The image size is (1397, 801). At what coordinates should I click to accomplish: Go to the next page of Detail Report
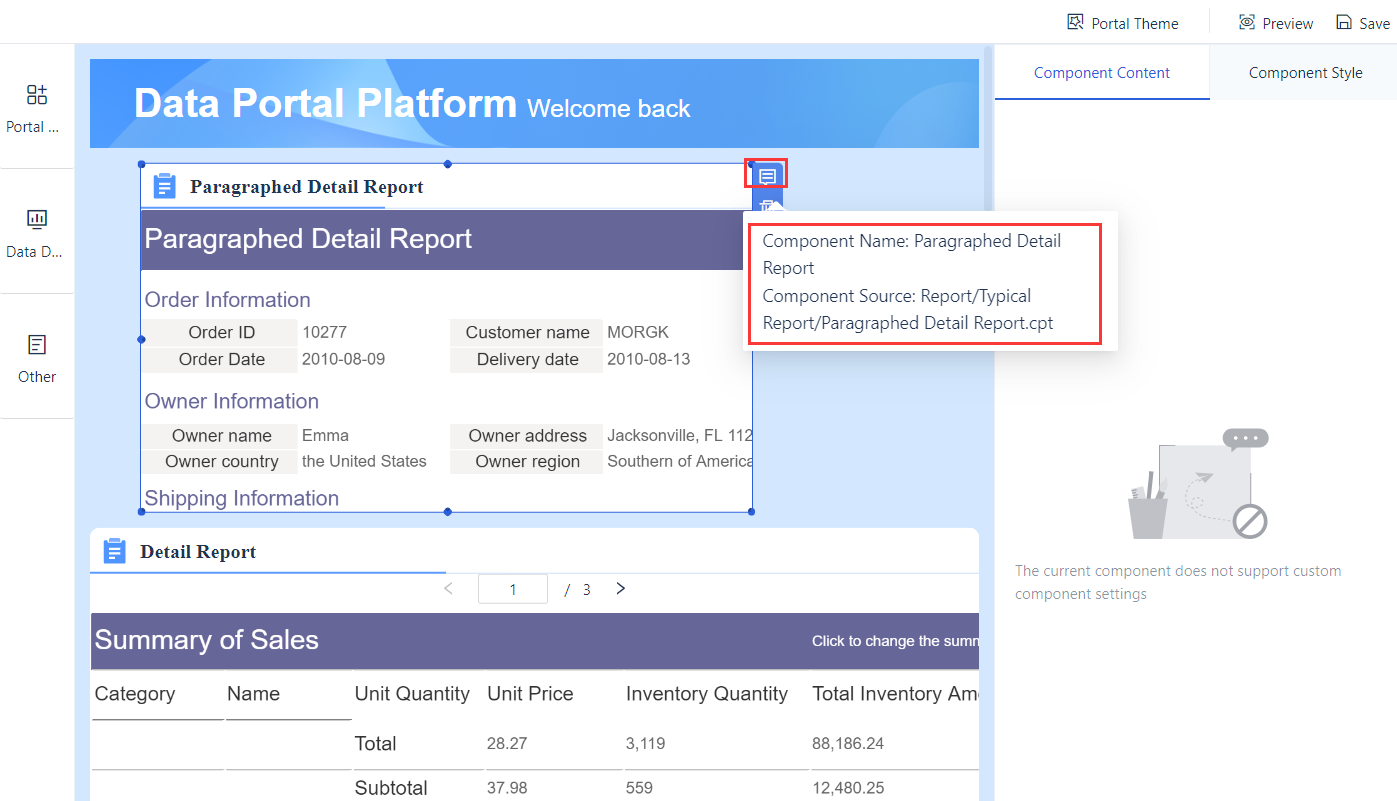click(620, 589)
